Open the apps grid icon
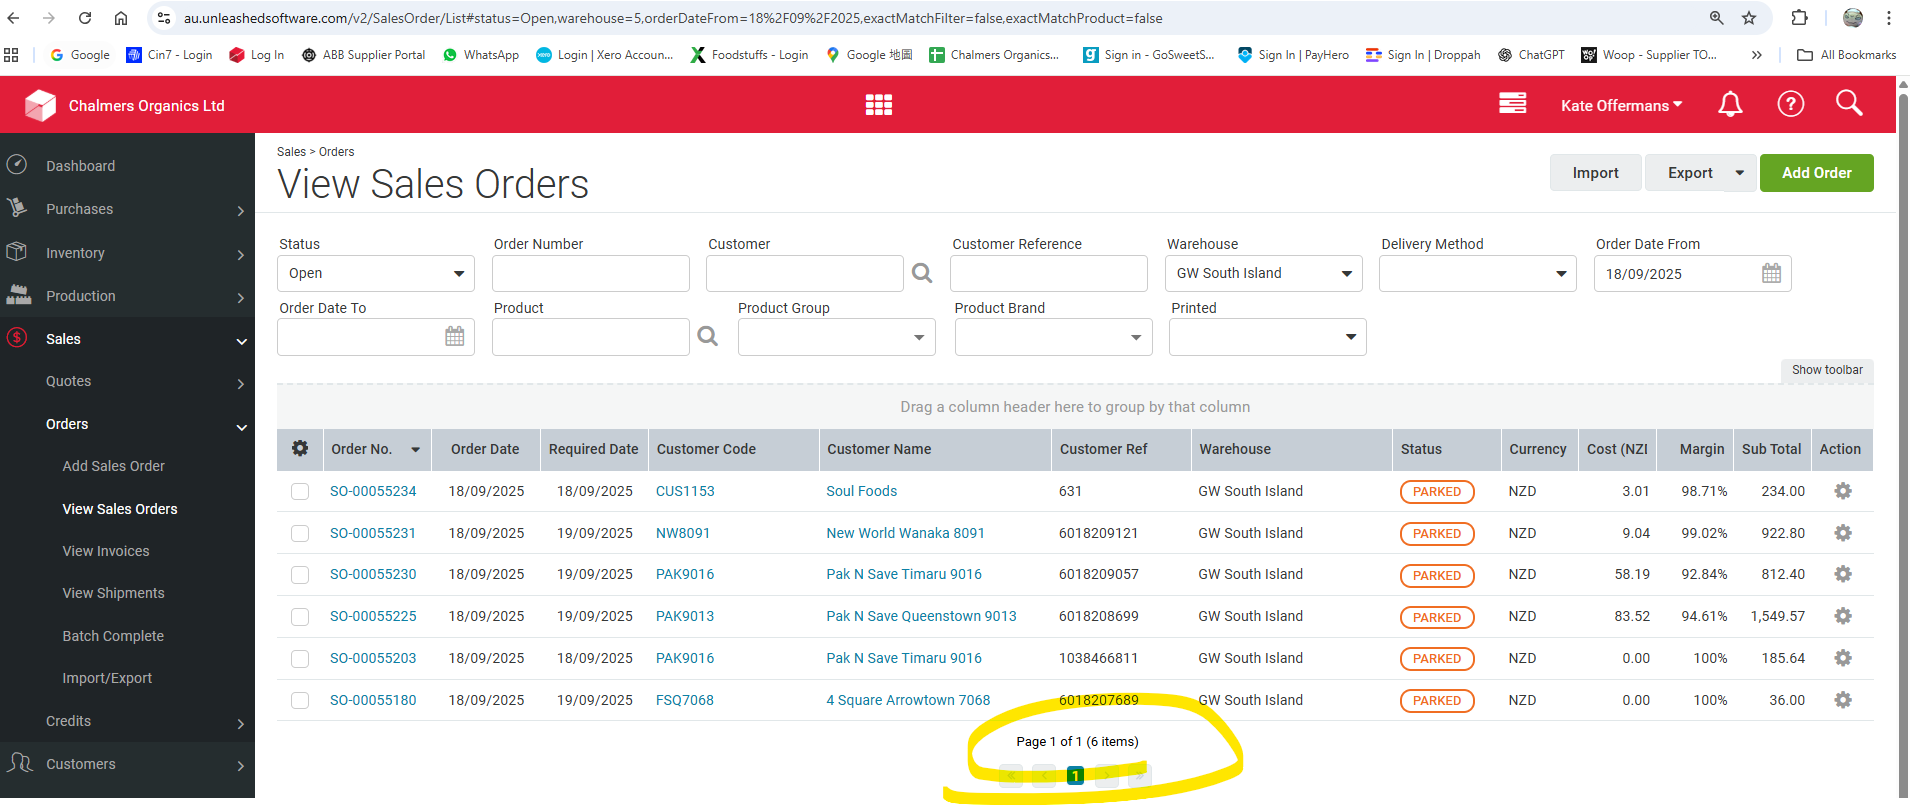The image size is (1910, 806). tap(878, 105)
